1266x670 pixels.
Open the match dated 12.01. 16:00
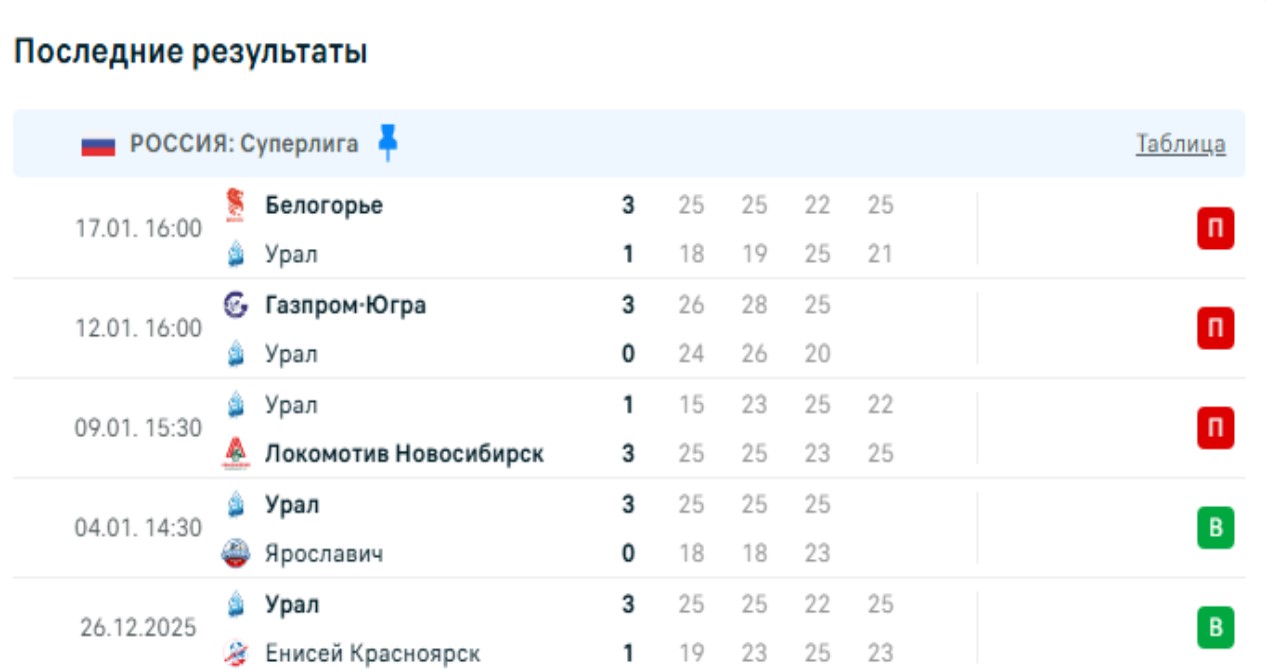[x=138, y=329]
